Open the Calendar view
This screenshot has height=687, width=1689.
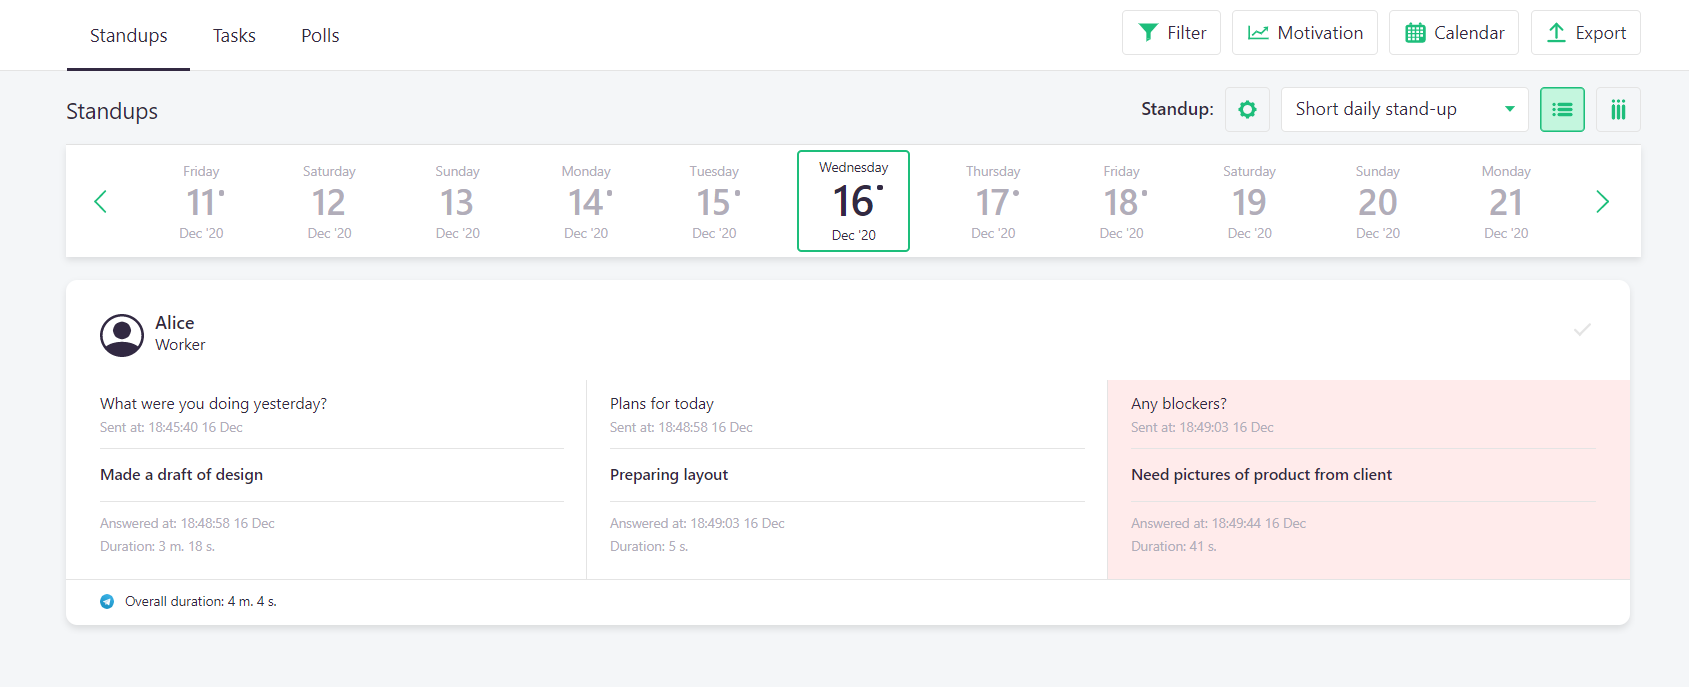(x=1453, y=33)
